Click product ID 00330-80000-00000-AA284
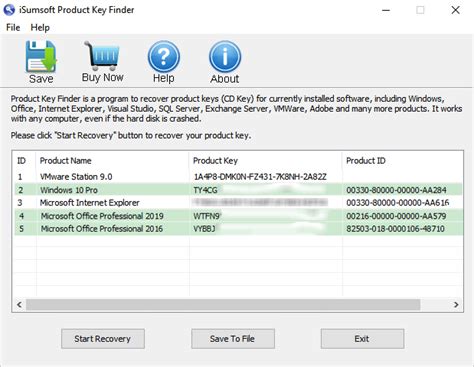Viewport: 474px width, 367px height. [396, 190]
